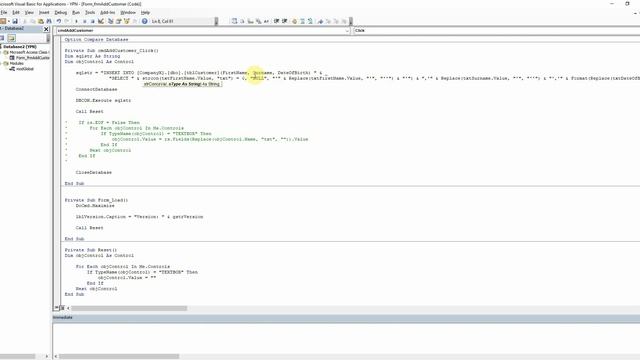The height and width of the screenshot is (360, 640).
Task: Click the 'DoCmd.Maximize' code line
Action: (95, 206)
